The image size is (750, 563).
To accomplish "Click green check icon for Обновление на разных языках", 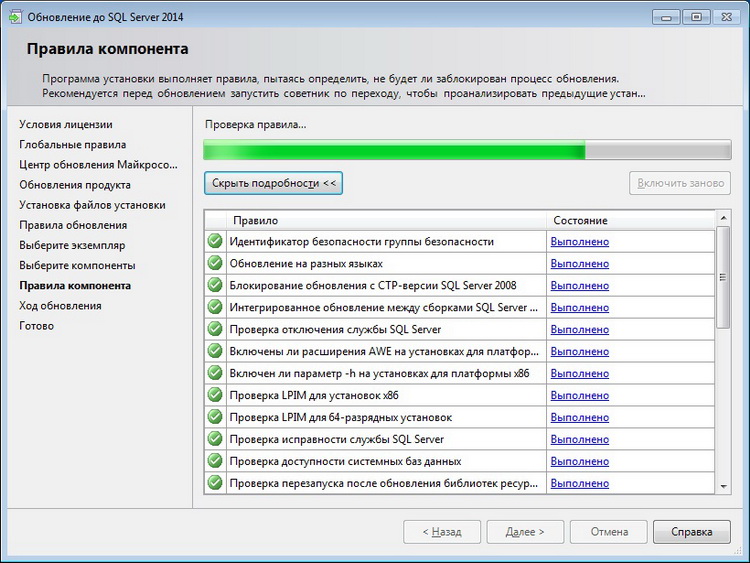I will click(x=215, y=263).
